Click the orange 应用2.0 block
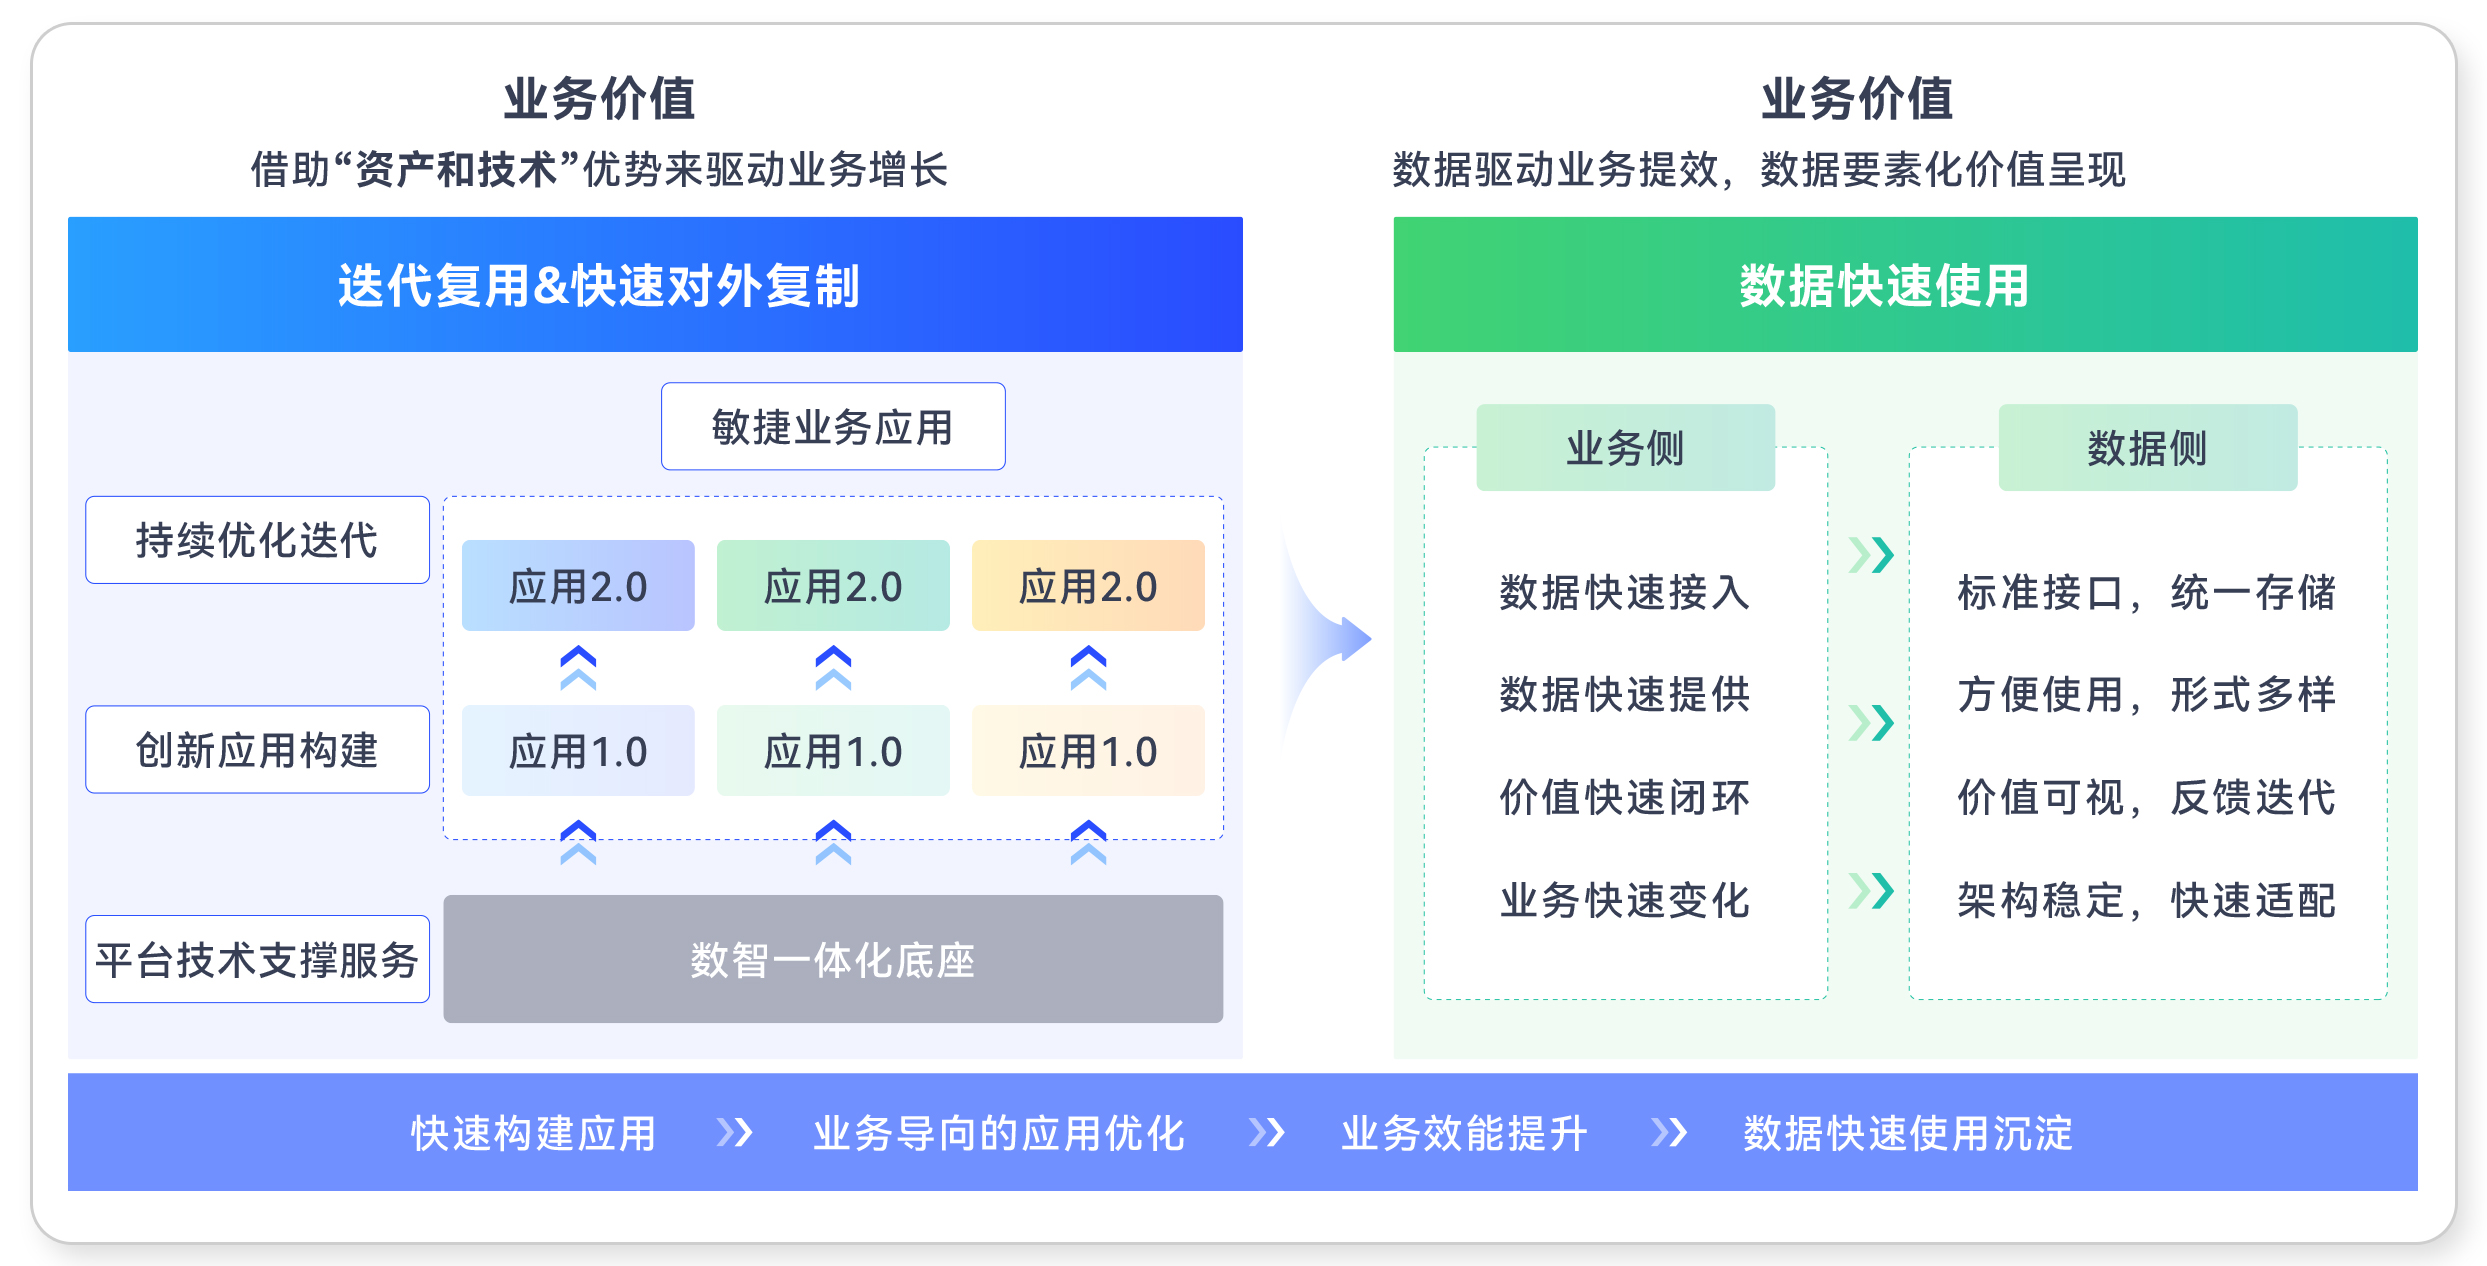The image size is (2487, 1266). click(x=1088, y=585)
